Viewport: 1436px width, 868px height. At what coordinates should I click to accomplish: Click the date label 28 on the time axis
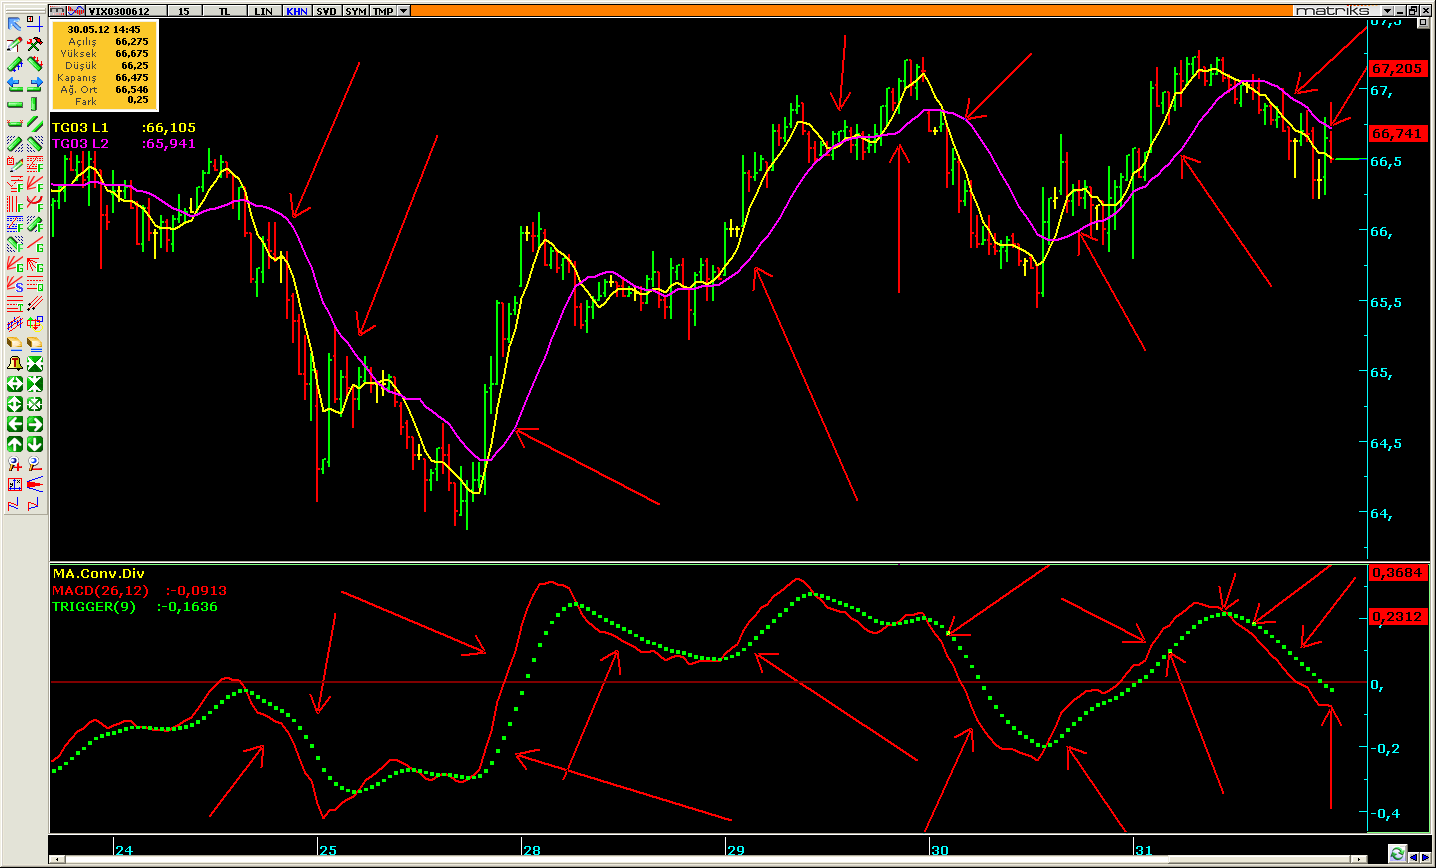(531, 851)
